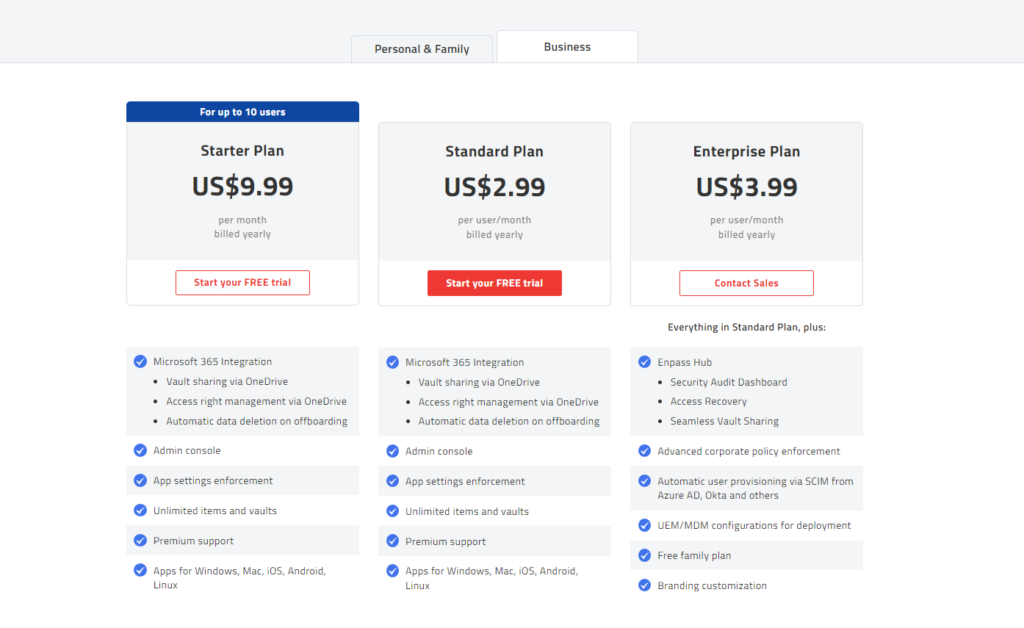This screenshot has width=1024, height=628.
Task: Click the For up to 10 users banner
Action: coord(242,111)
